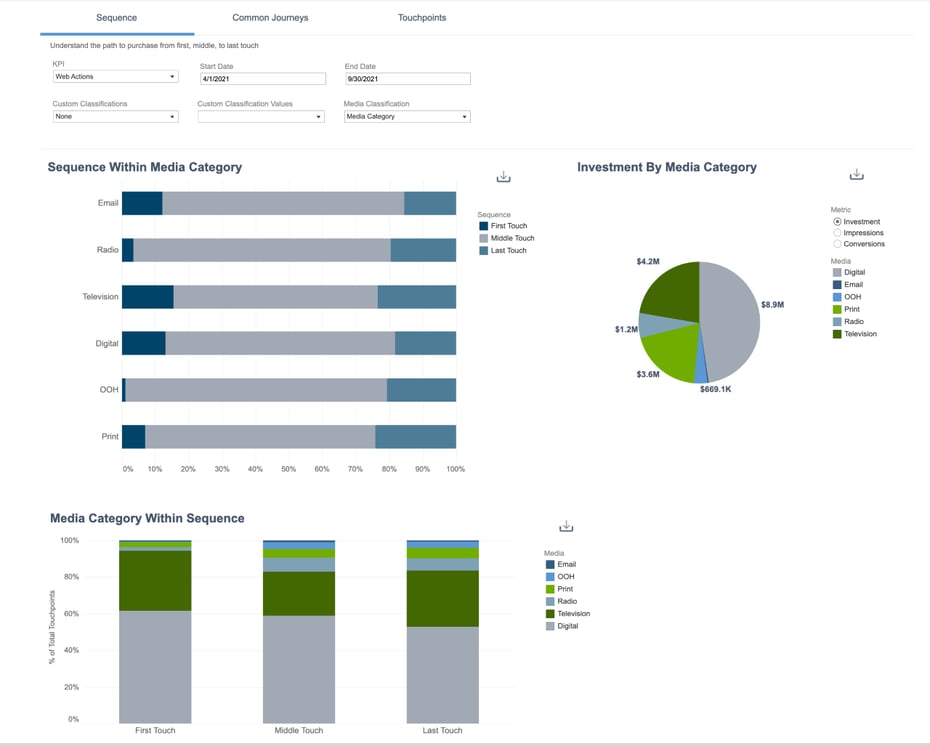Click the Last Touch legend color swatch
The image size is (930, 746).
[x=483, y=250]
